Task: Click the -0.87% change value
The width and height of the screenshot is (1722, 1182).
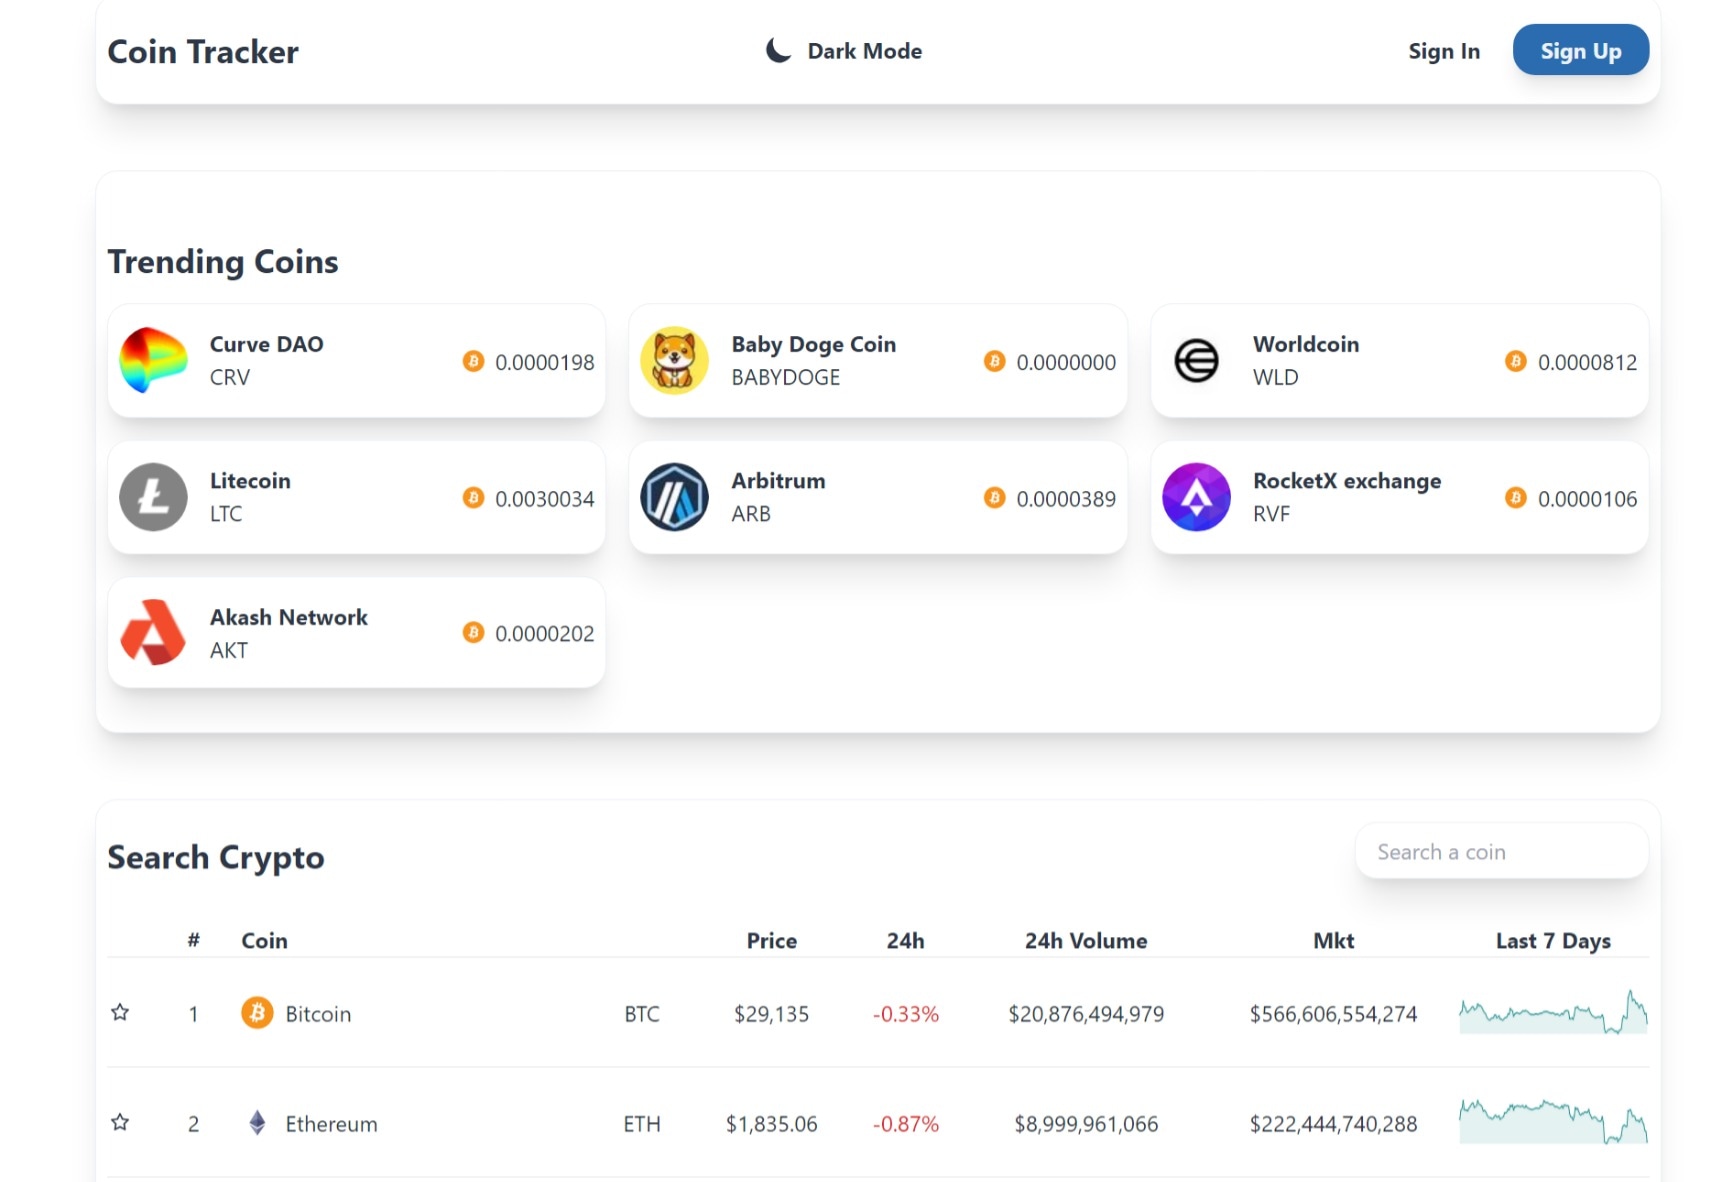Action: pyautogui.click(x=906, y=1124)
